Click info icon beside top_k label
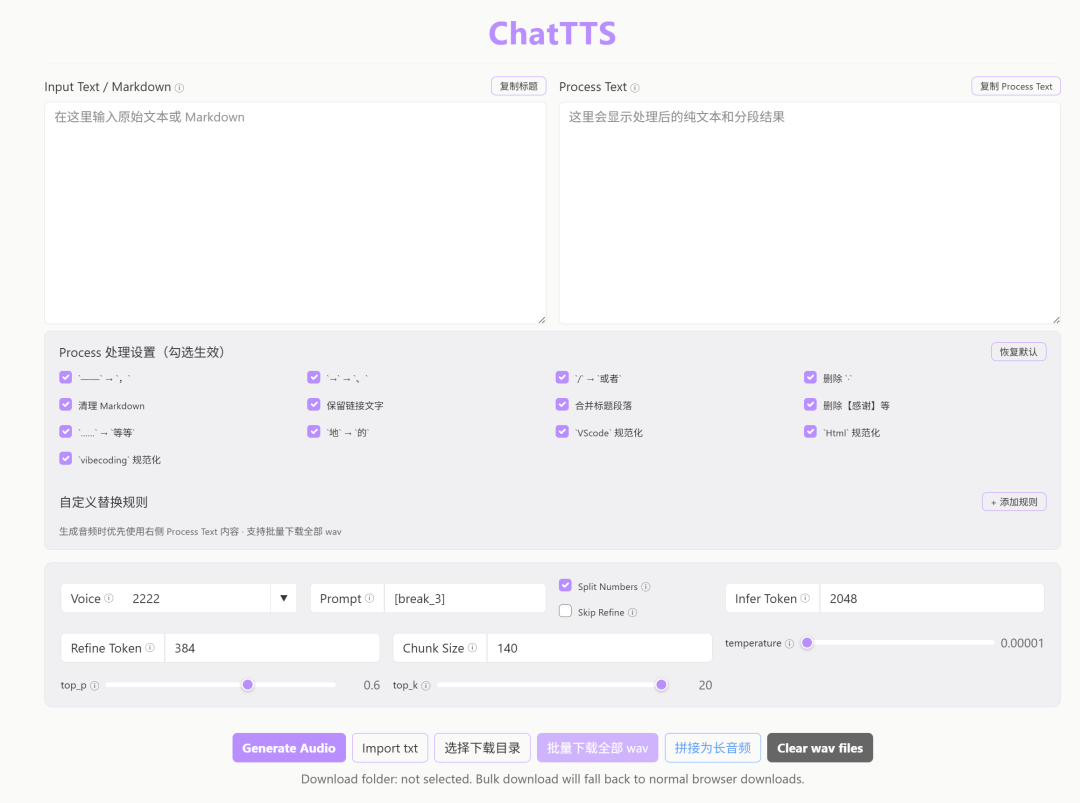The width and height of the screenshot is (1080, 803). [426, 685]
